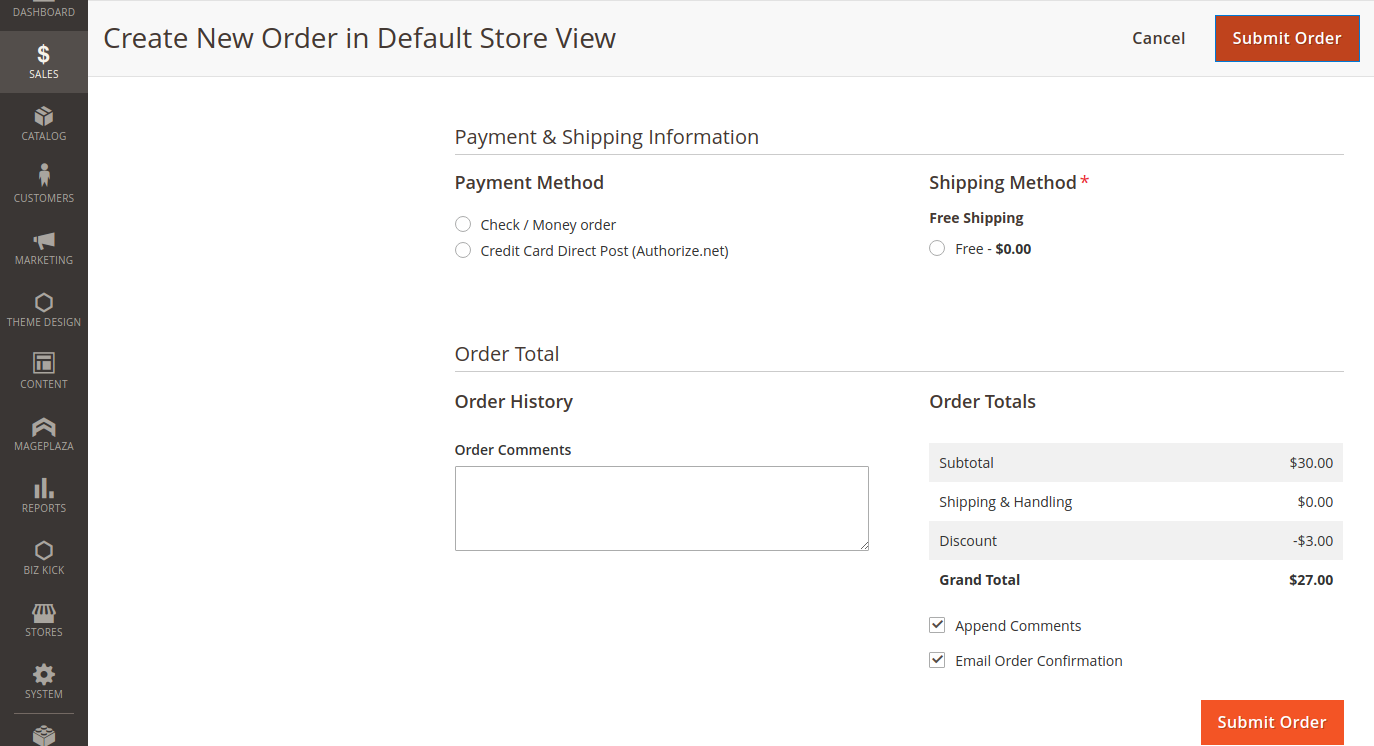Navigate to Marketing via the megaphone icon
This screenshot has height=746, width=1374.
pyautogui.click(x=43, y=247)
